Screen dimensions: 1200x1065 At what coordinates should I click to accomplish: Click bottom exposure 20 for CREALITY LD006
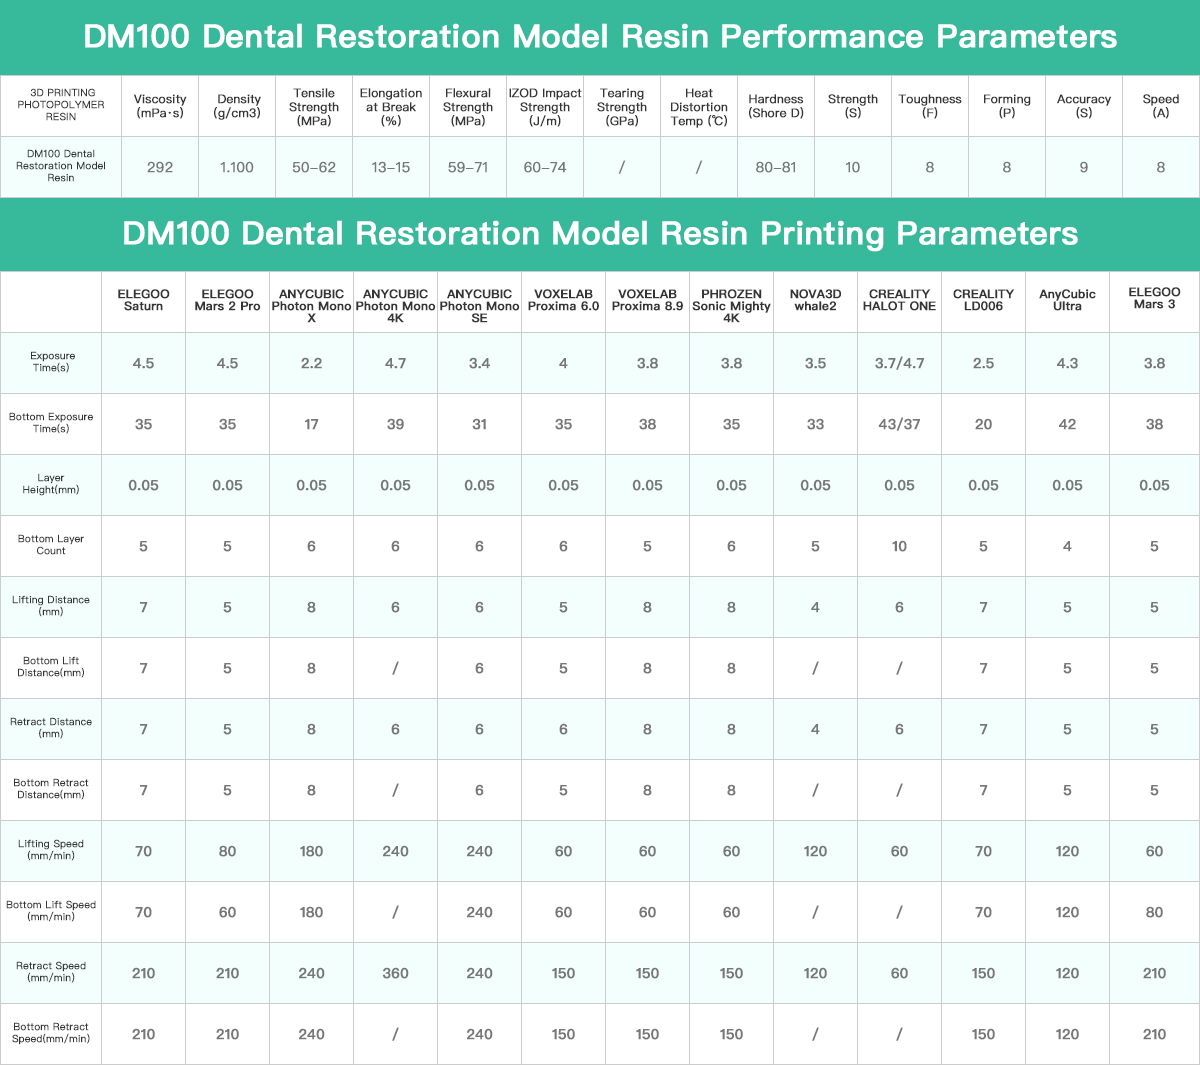tap(984, 424)
